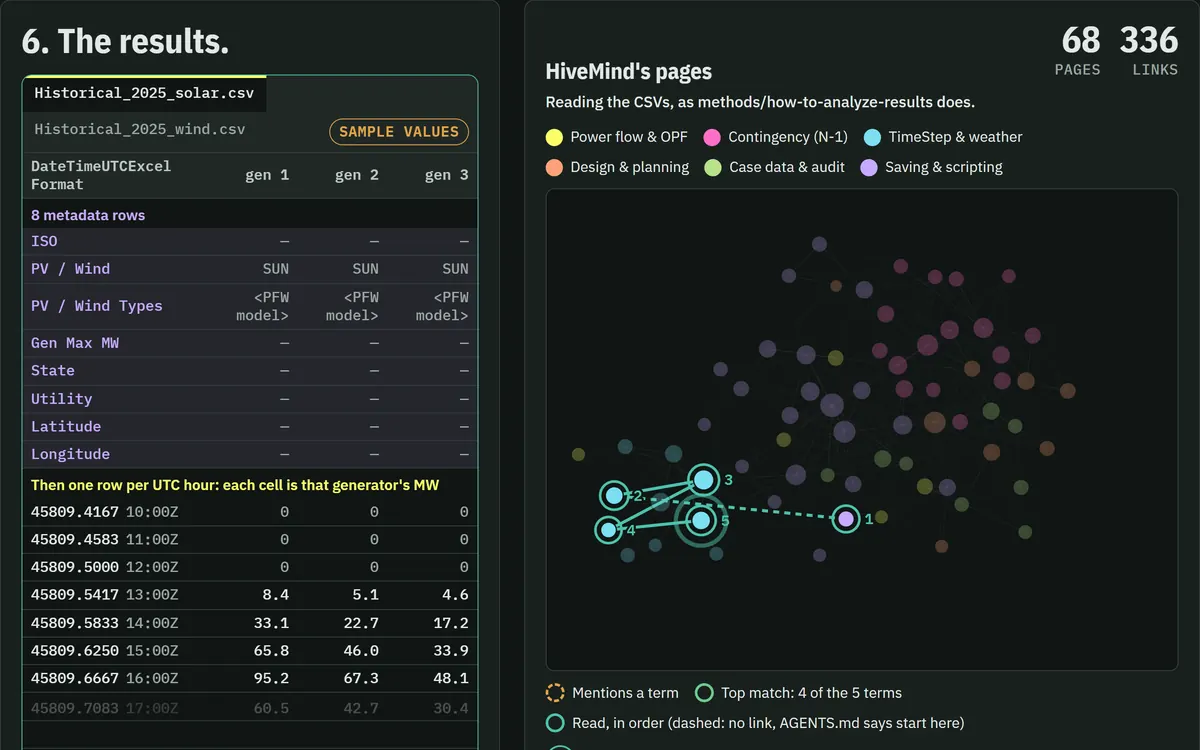
Task: Click the Utility metadata row label
Action: tap(62, 399)
